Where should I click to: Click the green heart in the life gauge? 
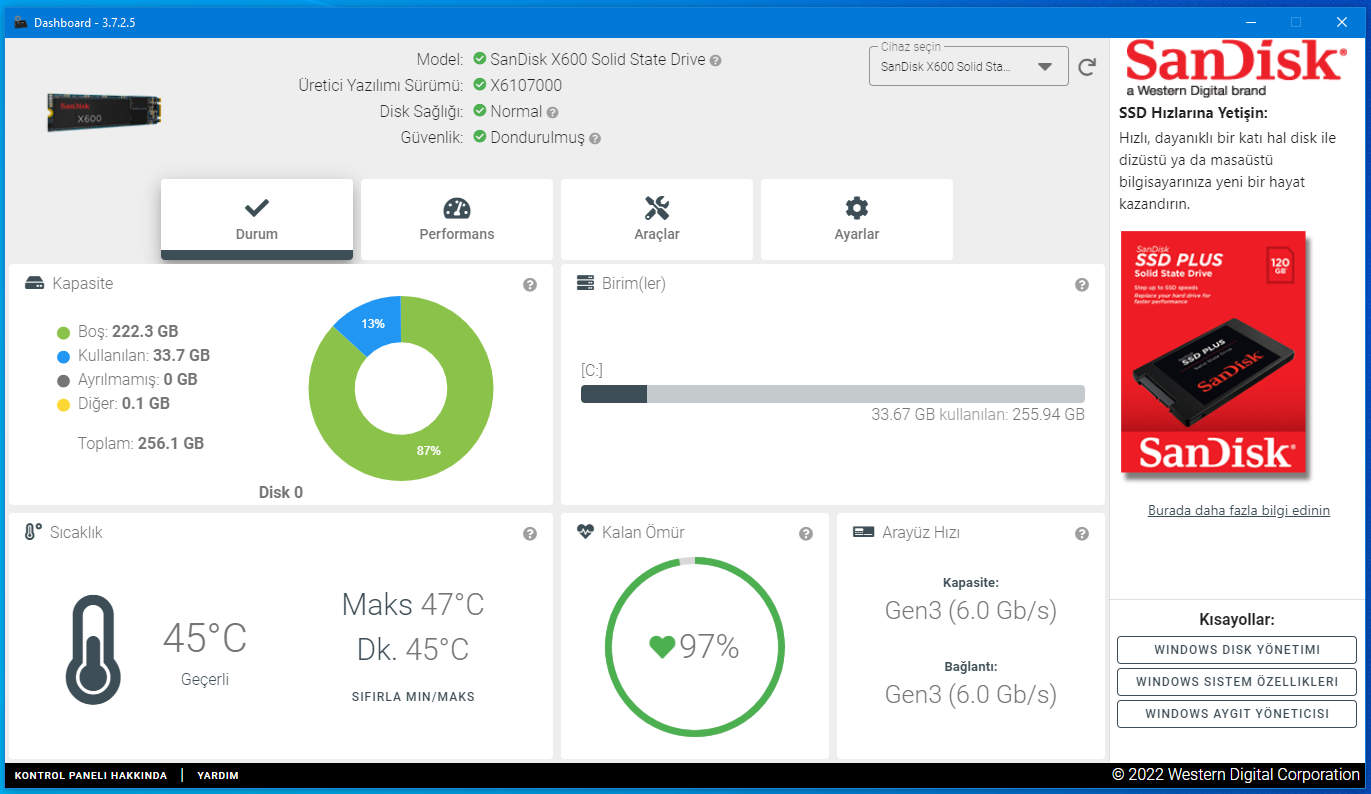(662, 648)
